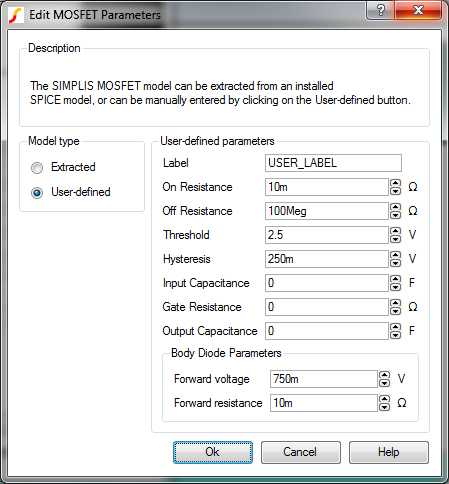Increase Hysteresis with up stepper arrow
The height and width of the screenshot is (484, 449).
(x=395, y=255)
